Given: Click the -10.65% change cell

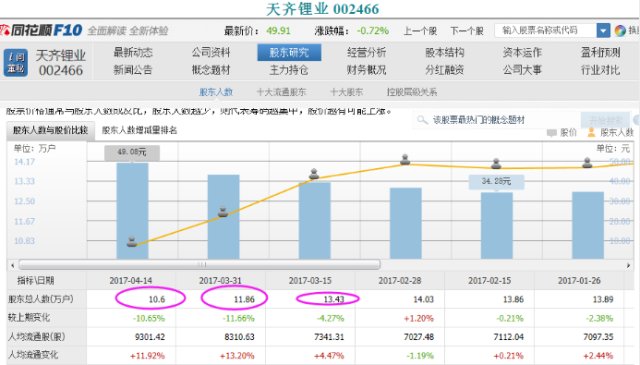Looking at the screenshot, I should tap(149, 318).
